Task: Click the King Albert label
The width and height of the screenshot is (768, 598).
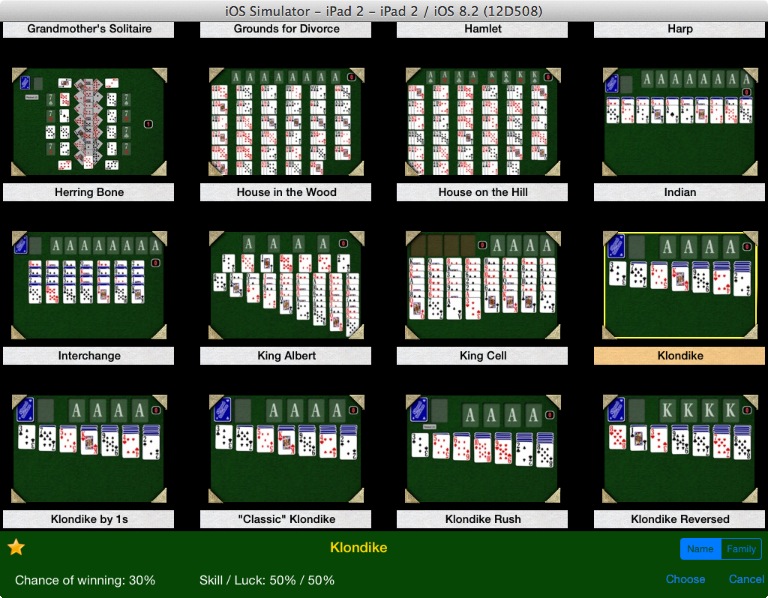Action: pyautogui.click(x=286, y=356)
